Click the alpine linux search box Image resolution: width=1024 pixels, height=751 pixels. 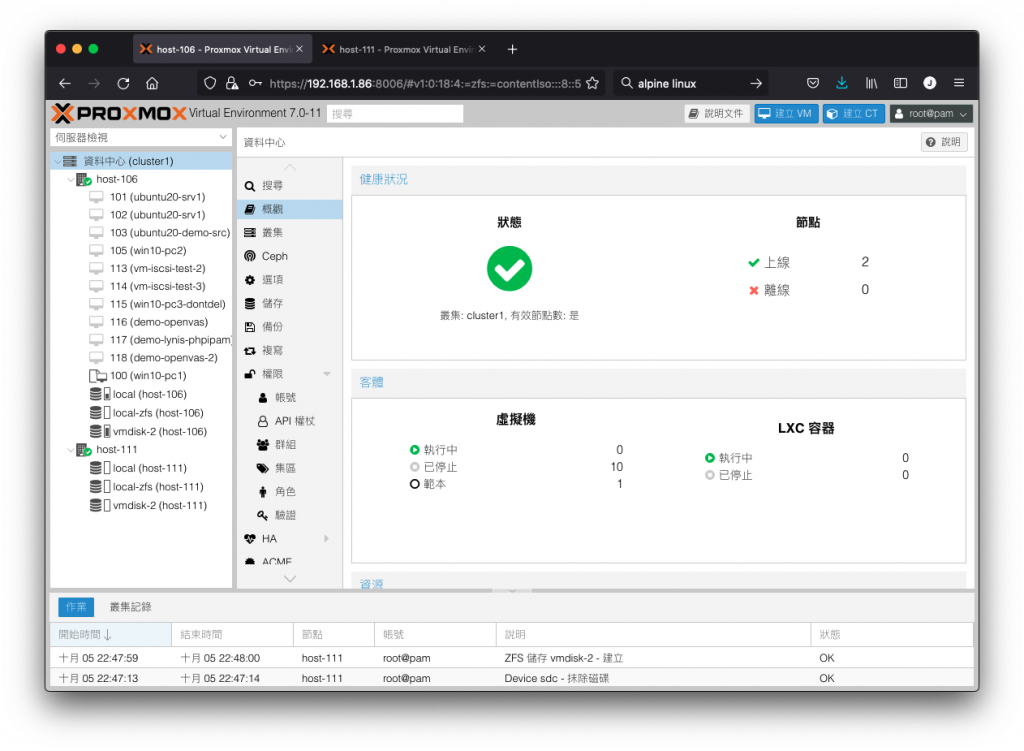click(x=690, y=84)
